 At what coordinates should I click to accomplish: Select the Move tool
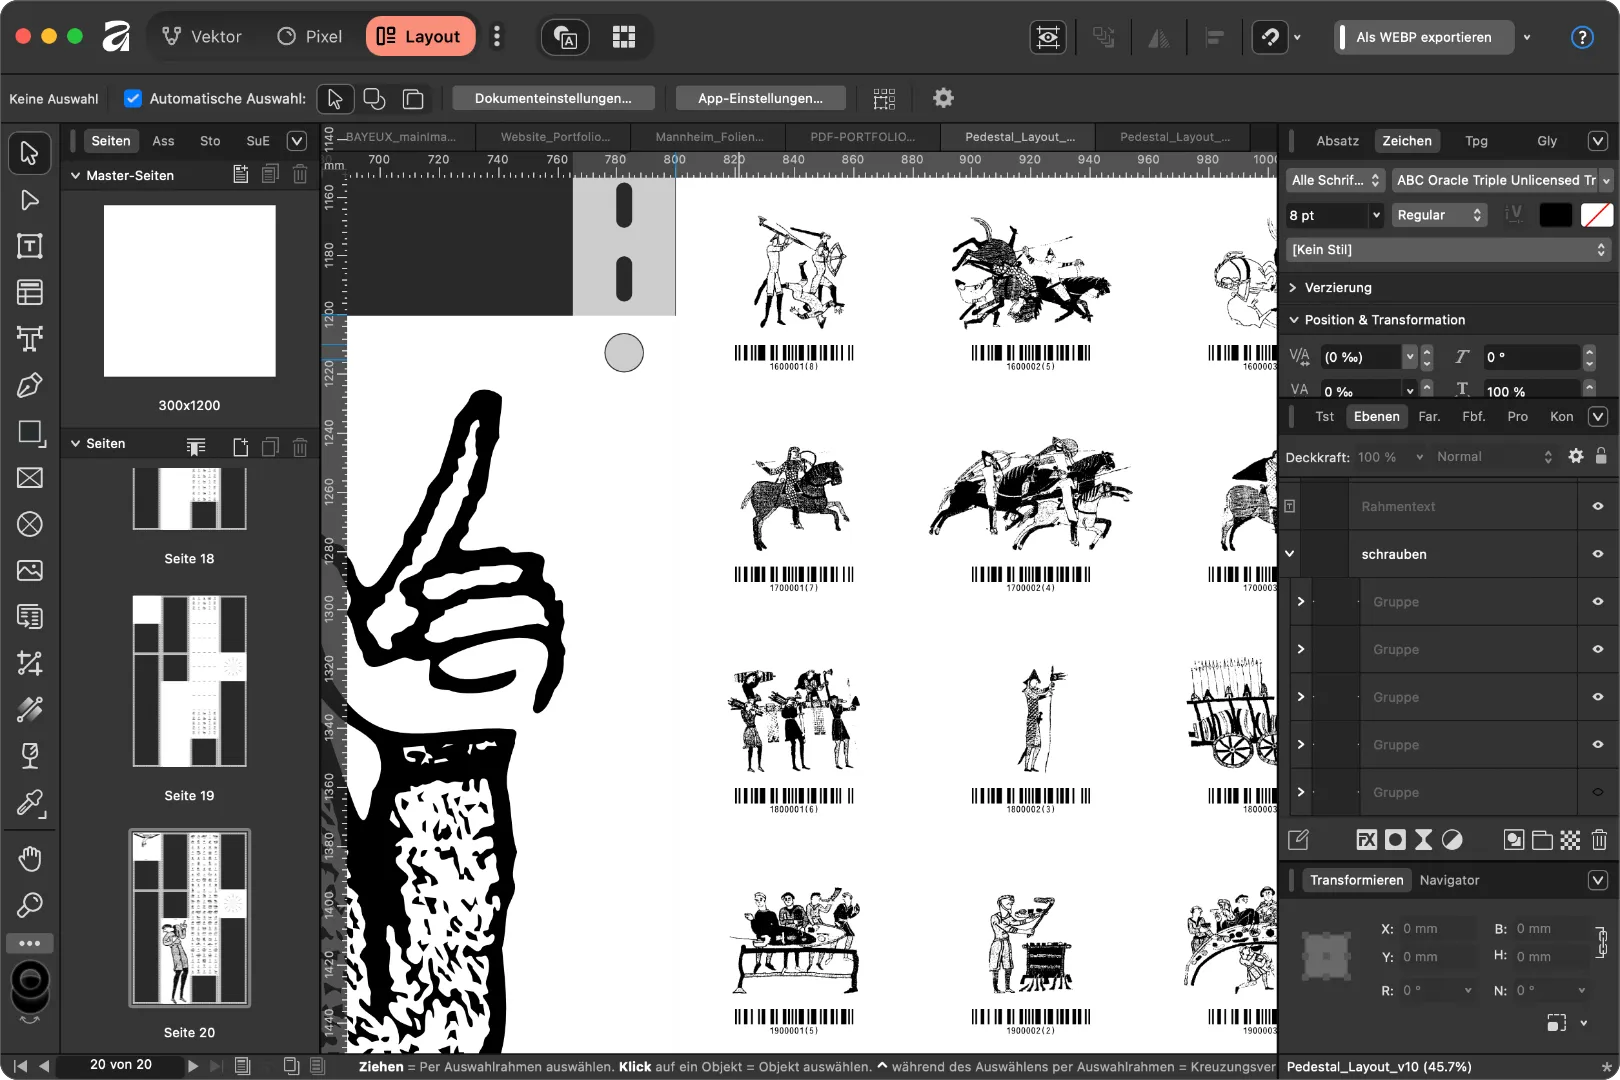coord(29,152)
